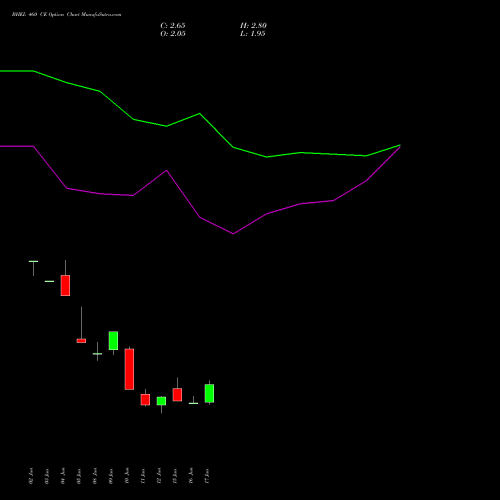Click the green candlestick for 12 Jun

(161, 401)
